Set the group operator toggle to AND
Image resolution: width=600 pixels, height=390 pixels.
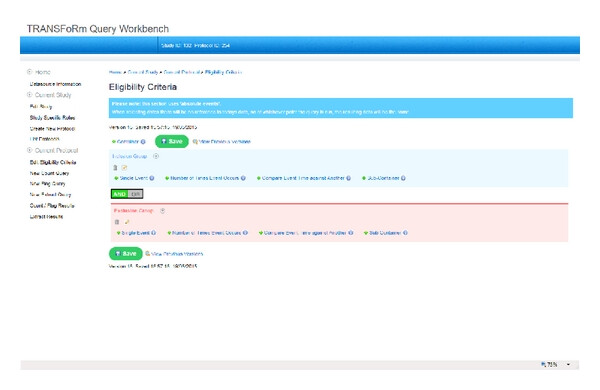[x=119, y=194]
